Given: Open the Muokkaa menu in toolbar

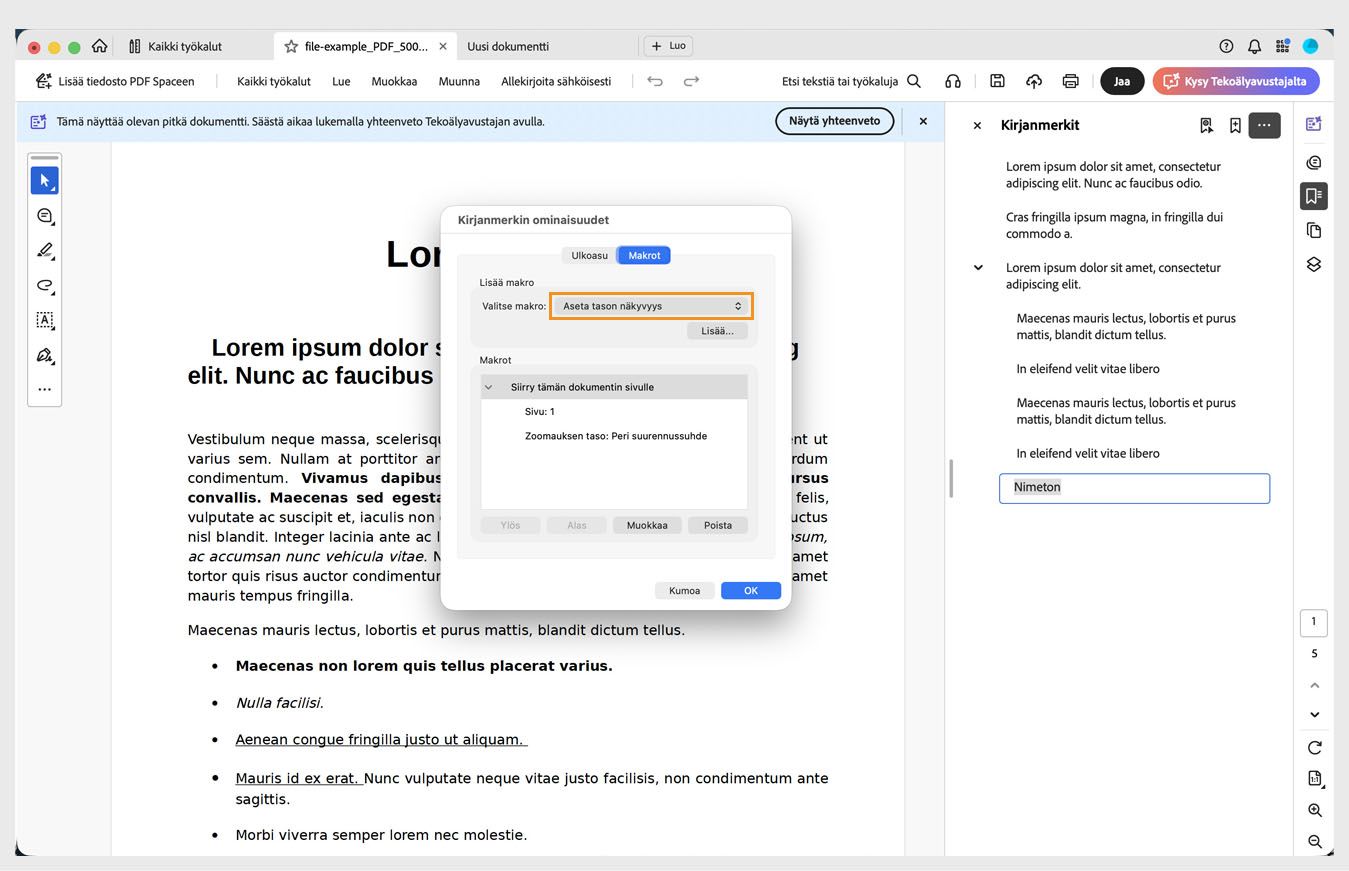Looking at the screenshot, I should pos(394,81).
